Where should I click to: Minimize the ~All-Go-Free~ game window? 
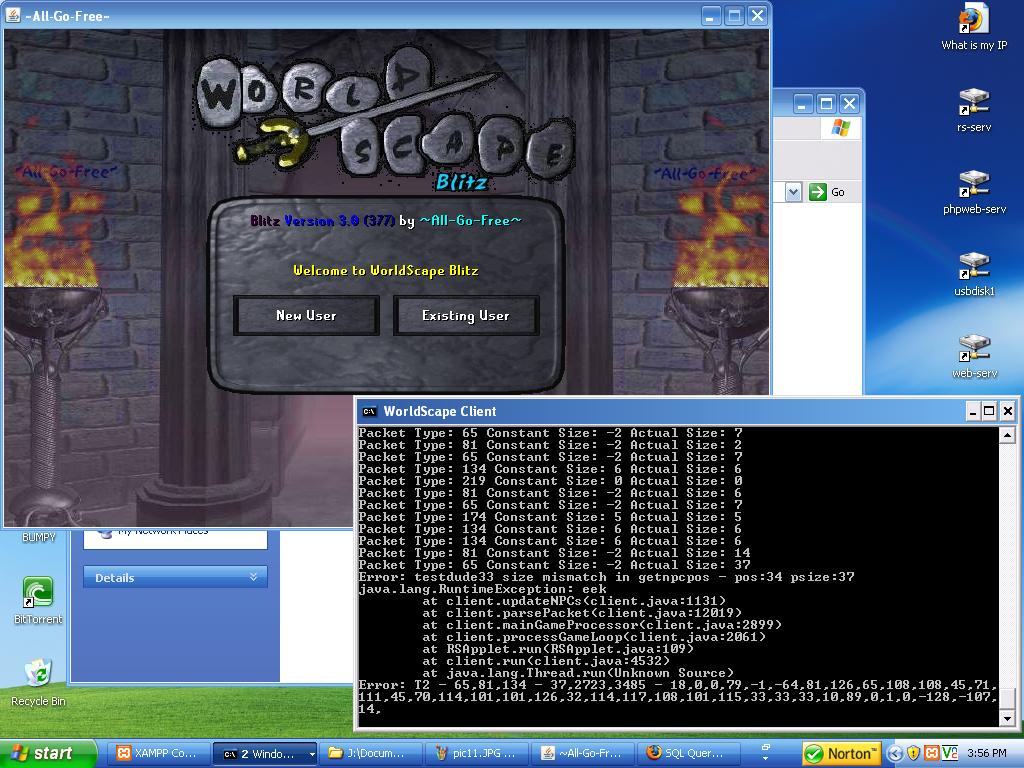pyautogui.click(x=712, y=16)
